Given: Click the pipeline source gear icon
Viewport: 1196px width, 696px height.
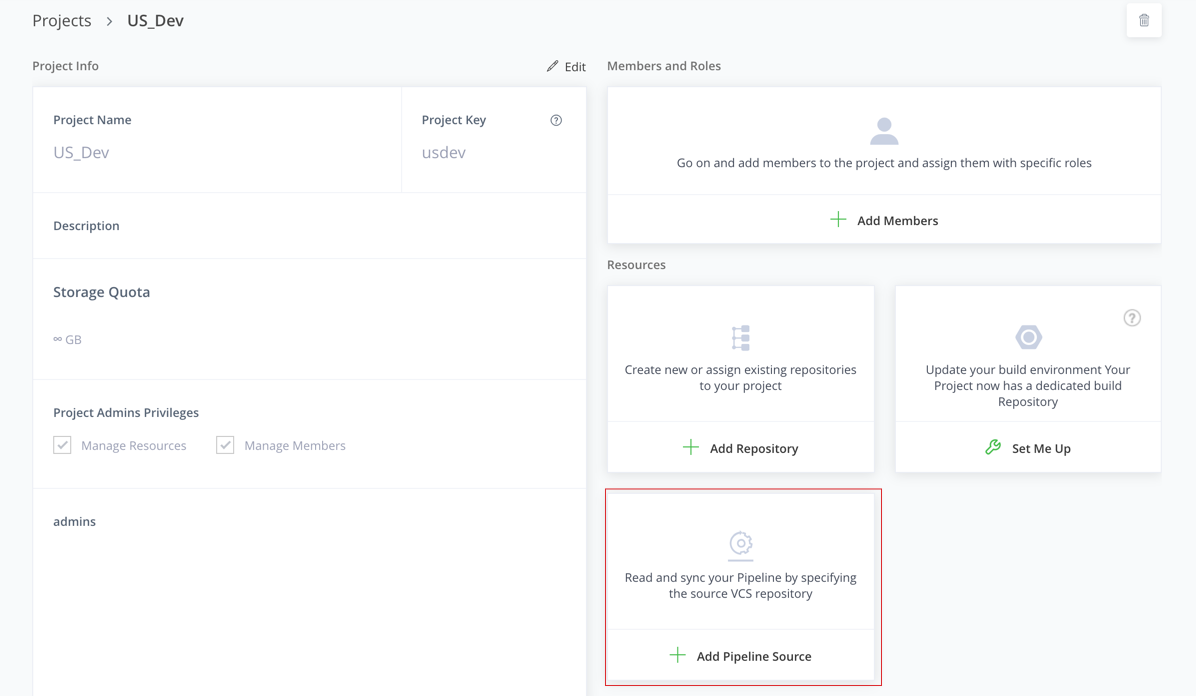Looking at the screenshot, I should click(741, 545).
